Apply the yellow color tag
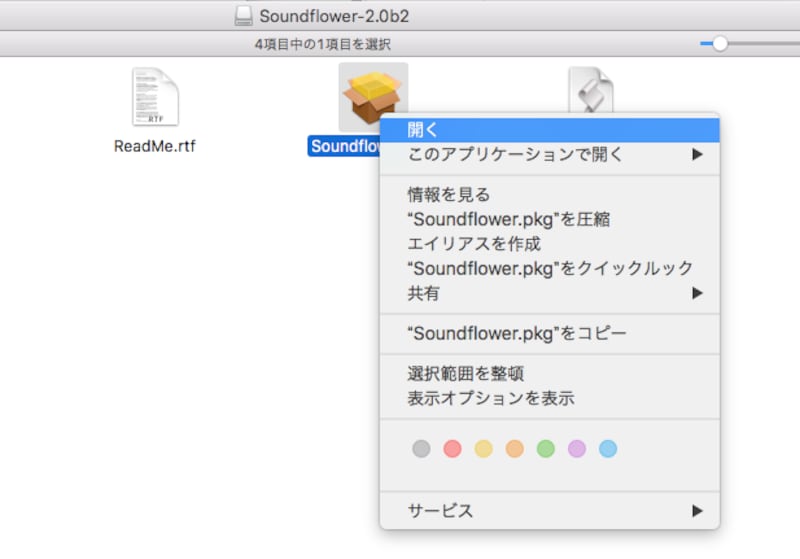The width and height of the screenshot is (800, 559). pos(484,449)
